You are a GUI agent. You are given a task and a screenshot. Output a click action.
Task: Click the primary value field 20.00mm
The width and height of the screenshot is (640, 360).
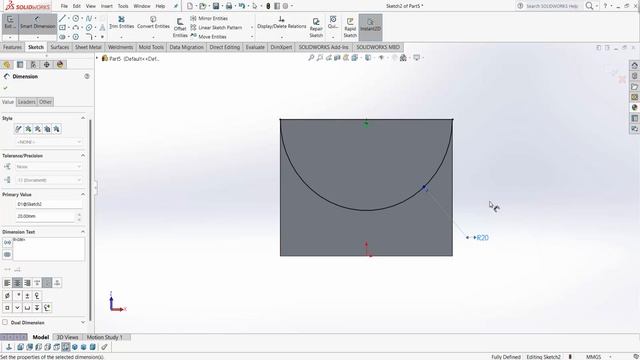pos(46,216)
